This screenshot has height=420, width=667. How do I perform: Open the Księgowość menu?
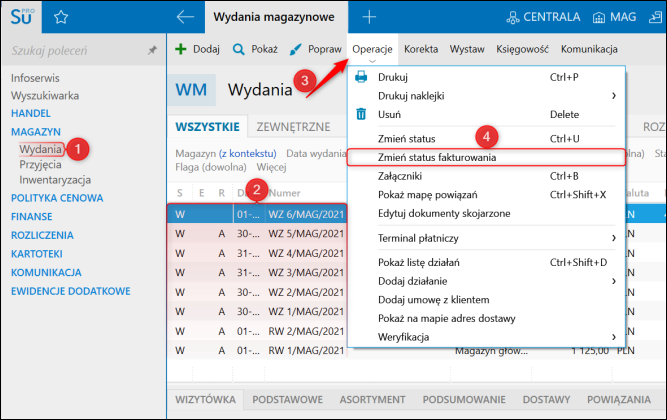[x=522, y=49]
